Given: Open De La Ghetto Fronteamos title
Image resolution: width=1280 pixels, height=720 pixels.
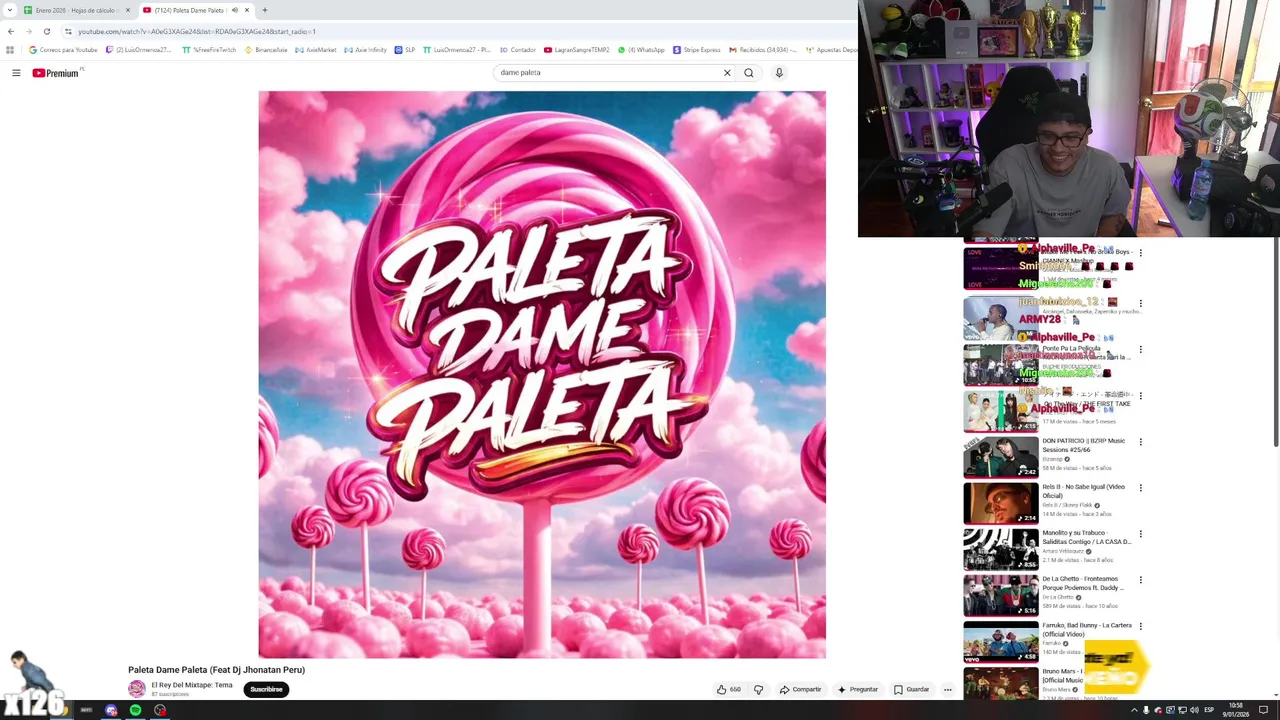Looking at the screenshot, I should click(1083, 583).
